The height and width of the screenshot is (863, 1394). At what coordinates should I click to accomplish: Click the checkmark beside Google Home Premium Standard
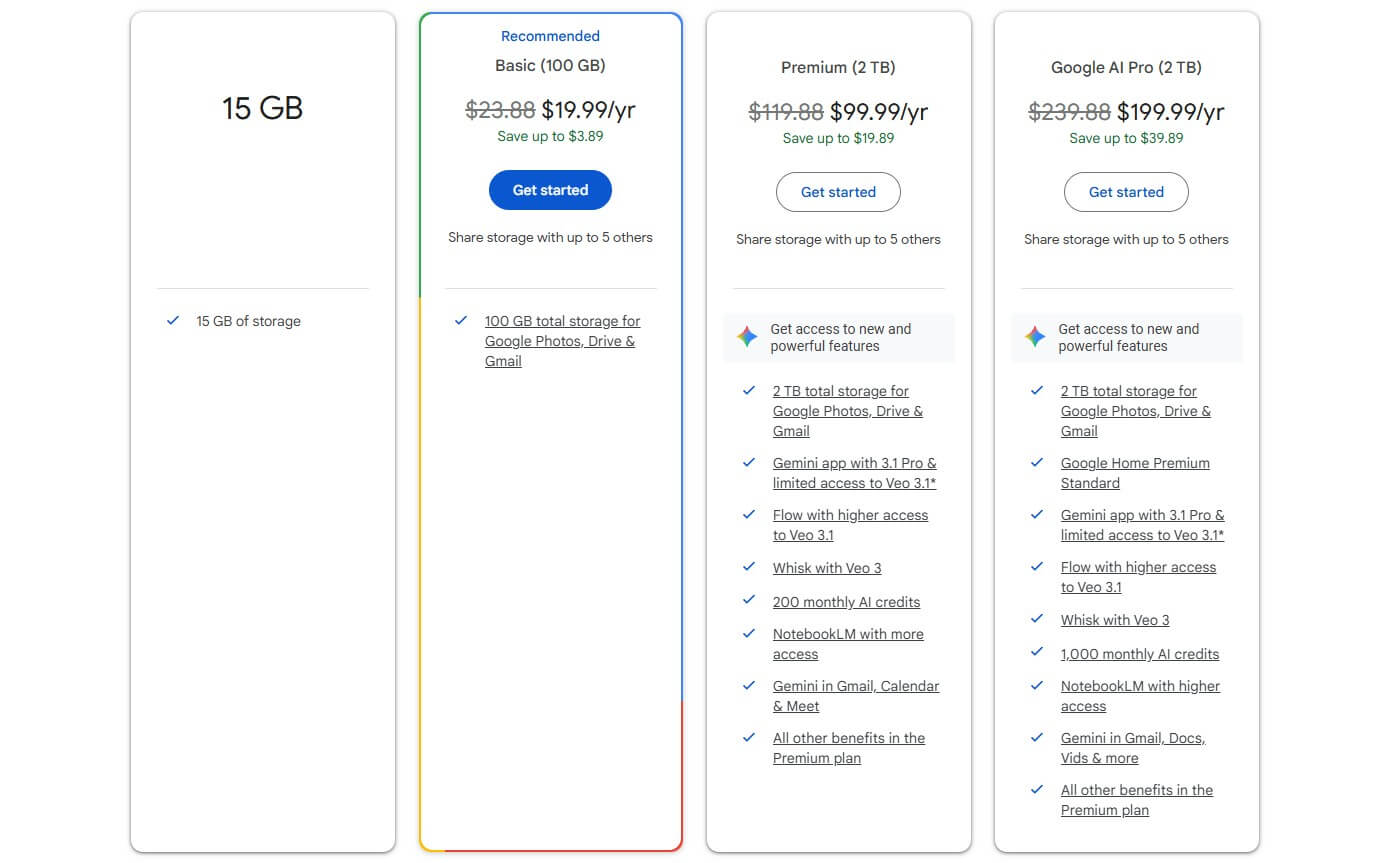1037,462
